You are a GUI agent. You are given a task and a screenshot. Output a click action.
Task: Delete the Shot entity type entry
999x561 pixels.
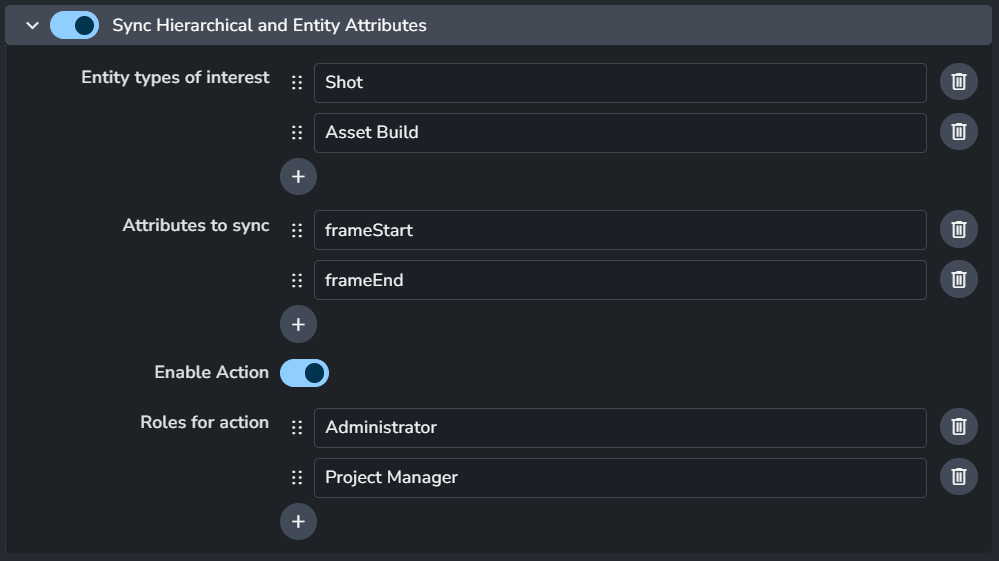pos(958,82)
